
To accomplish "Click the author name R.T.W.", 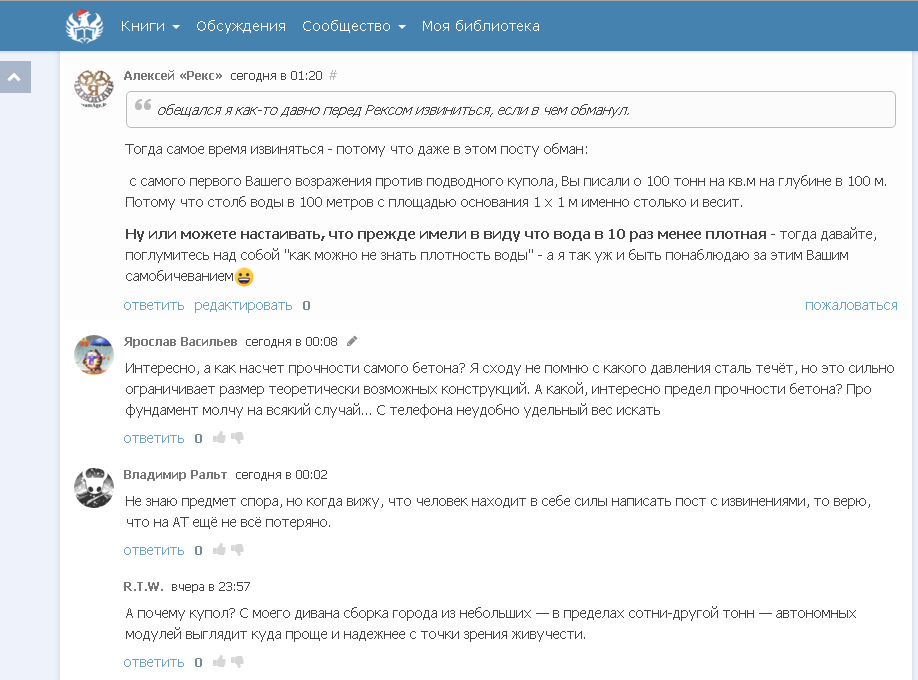I will (x=143, y=586).
